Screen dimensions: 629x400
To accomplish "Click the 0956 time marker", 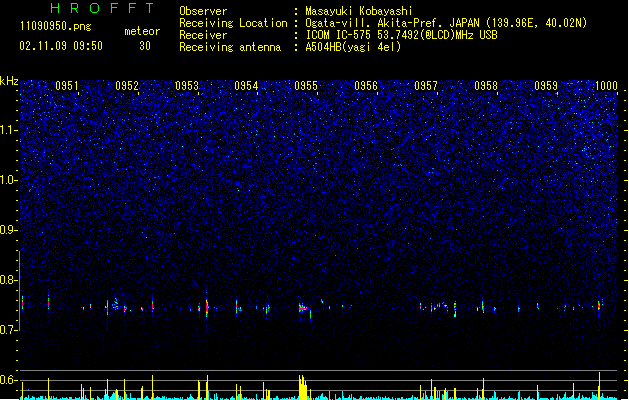I will pyautogui.click(x=366, y=86).
